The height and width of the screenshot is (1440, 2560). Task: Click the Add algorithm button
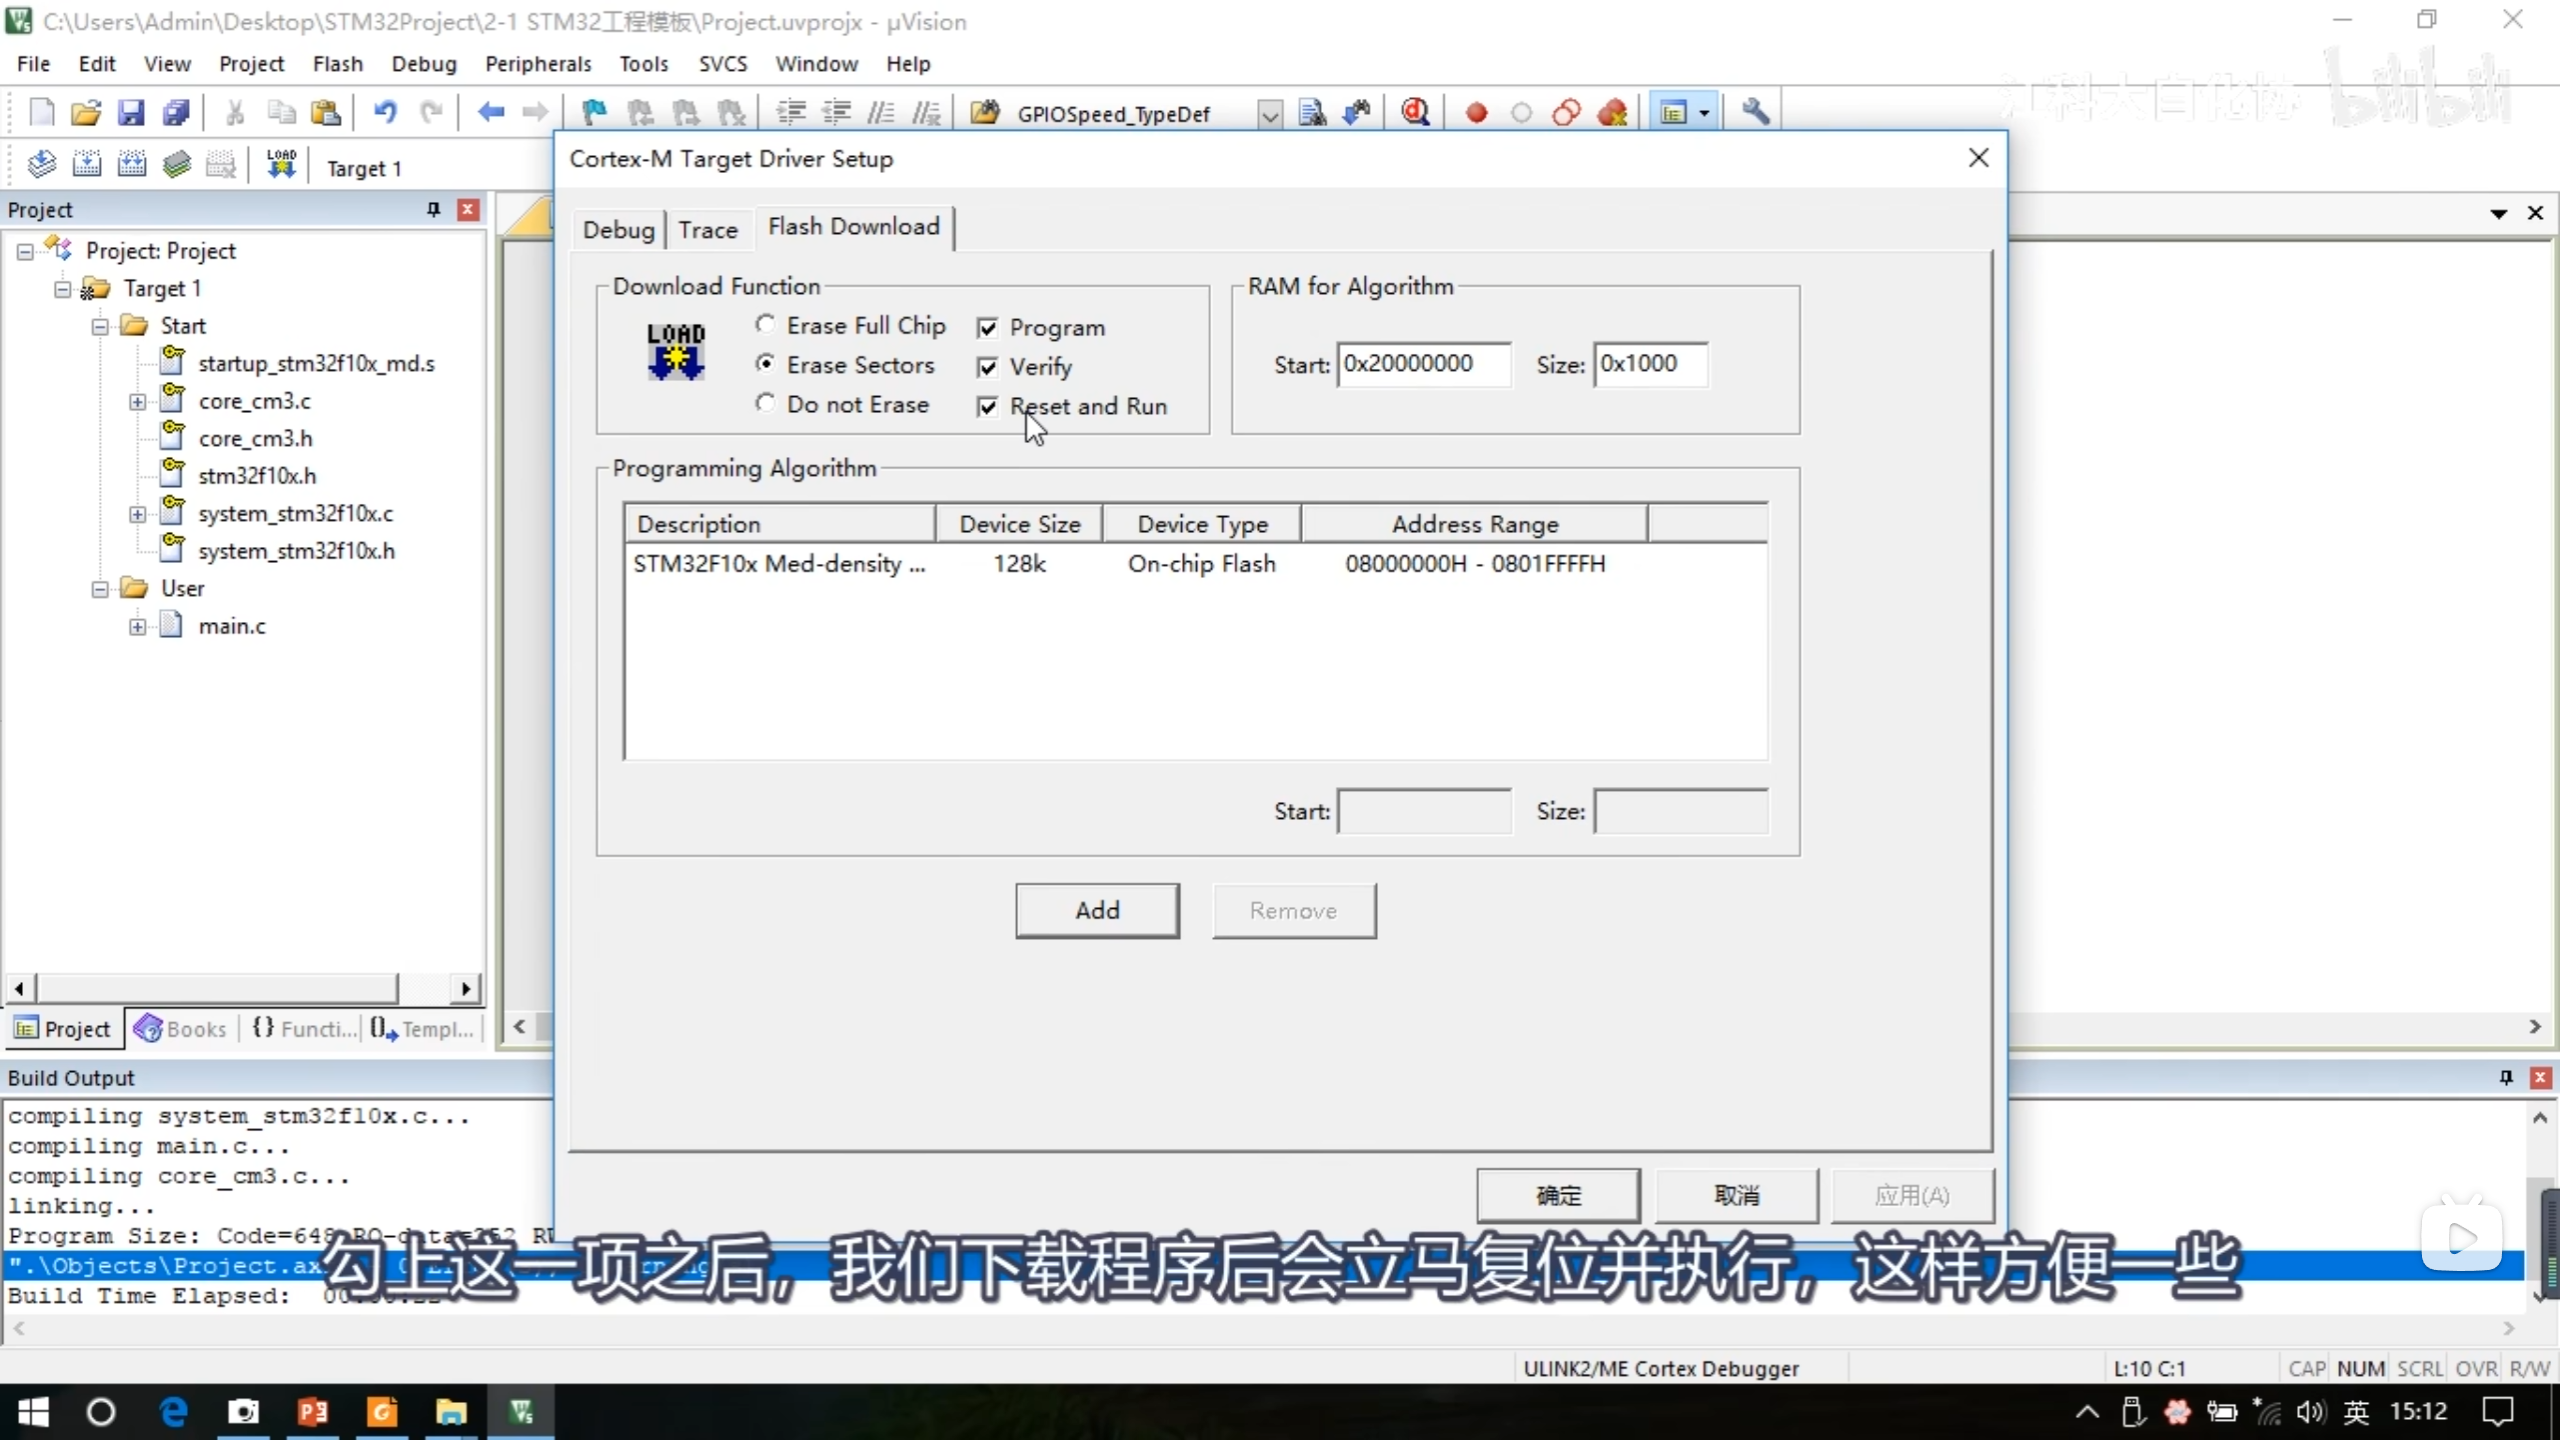click(x=1097, y=910)
